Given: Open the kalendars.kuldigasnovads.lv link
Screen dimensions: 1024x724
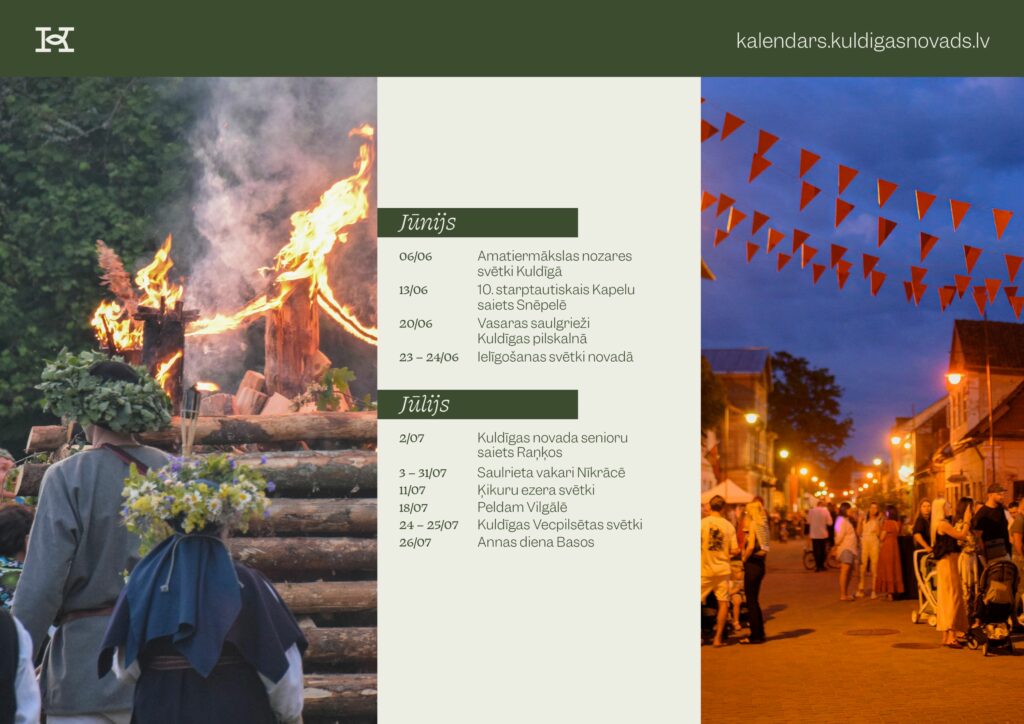Looking at the screenshot, I should click(862, 41).
